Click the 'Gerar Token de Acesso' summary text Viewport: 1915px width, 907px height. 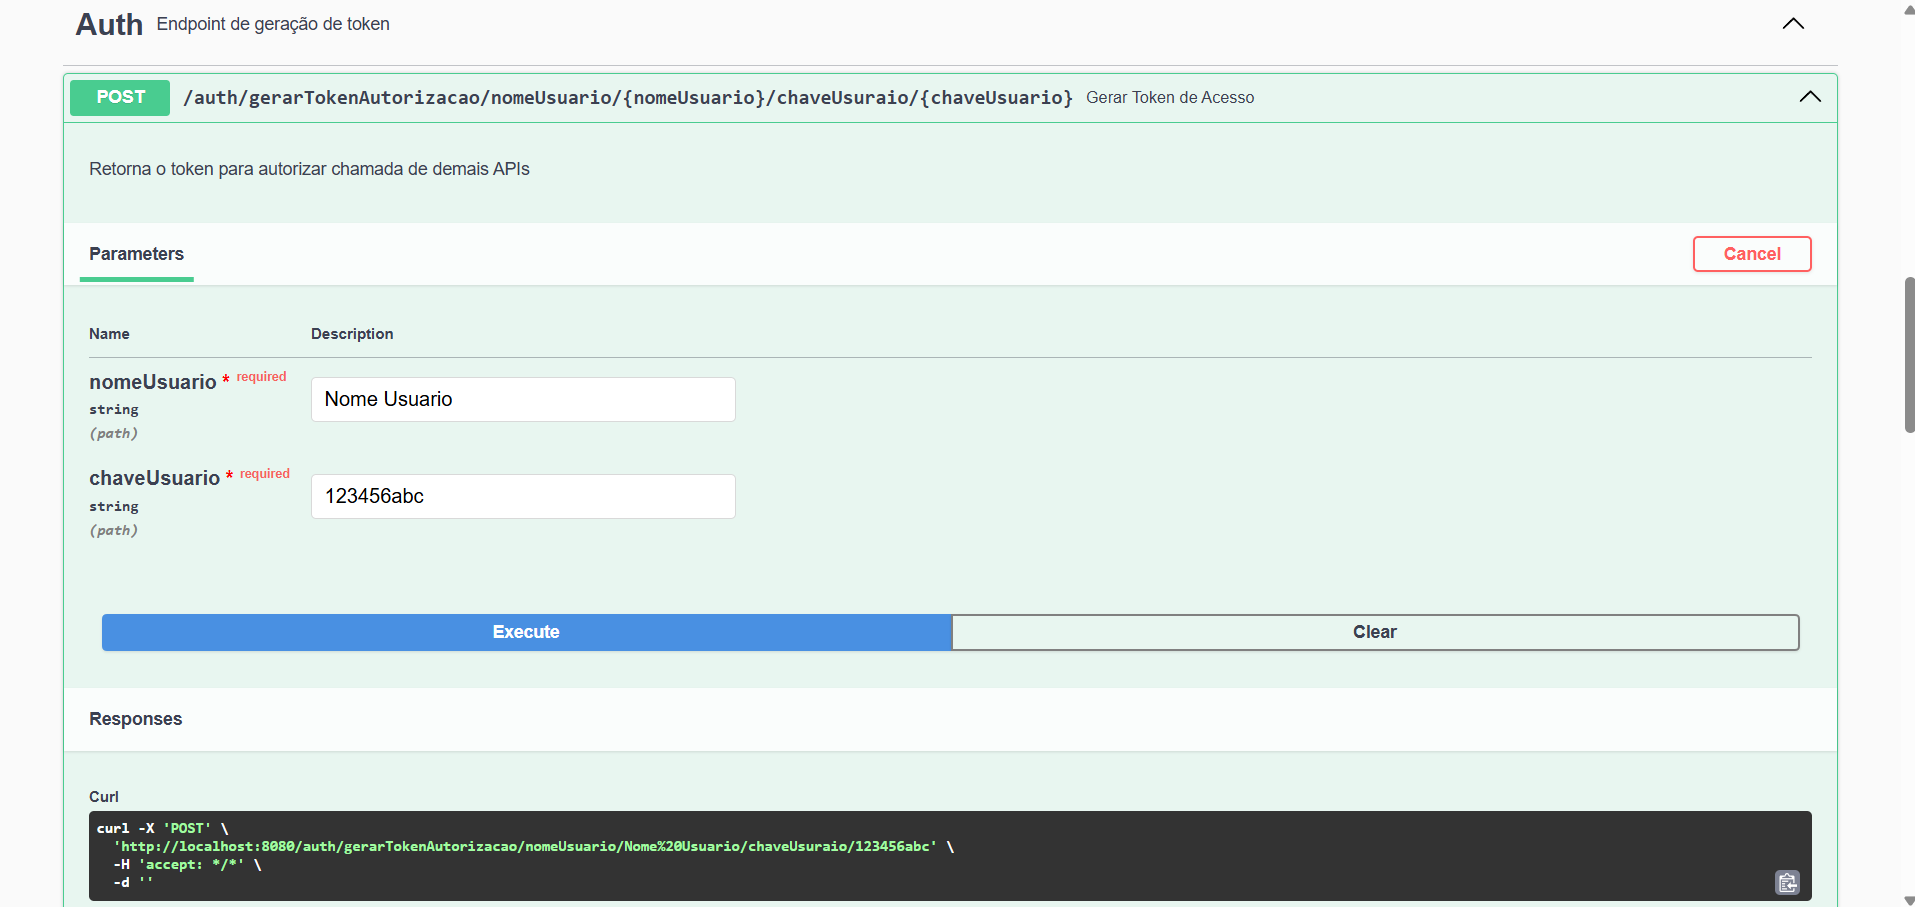(x=1170, y=97)
